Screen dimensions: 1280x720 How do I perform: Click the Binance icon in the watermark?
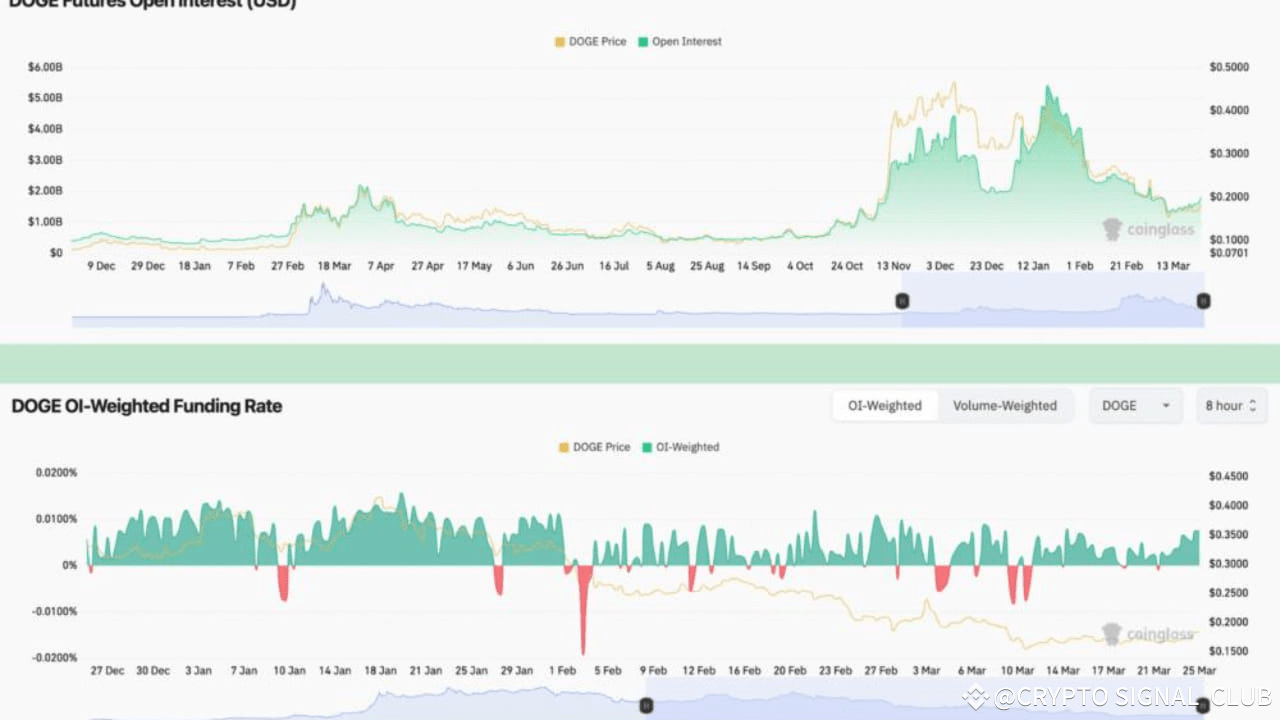975,697
